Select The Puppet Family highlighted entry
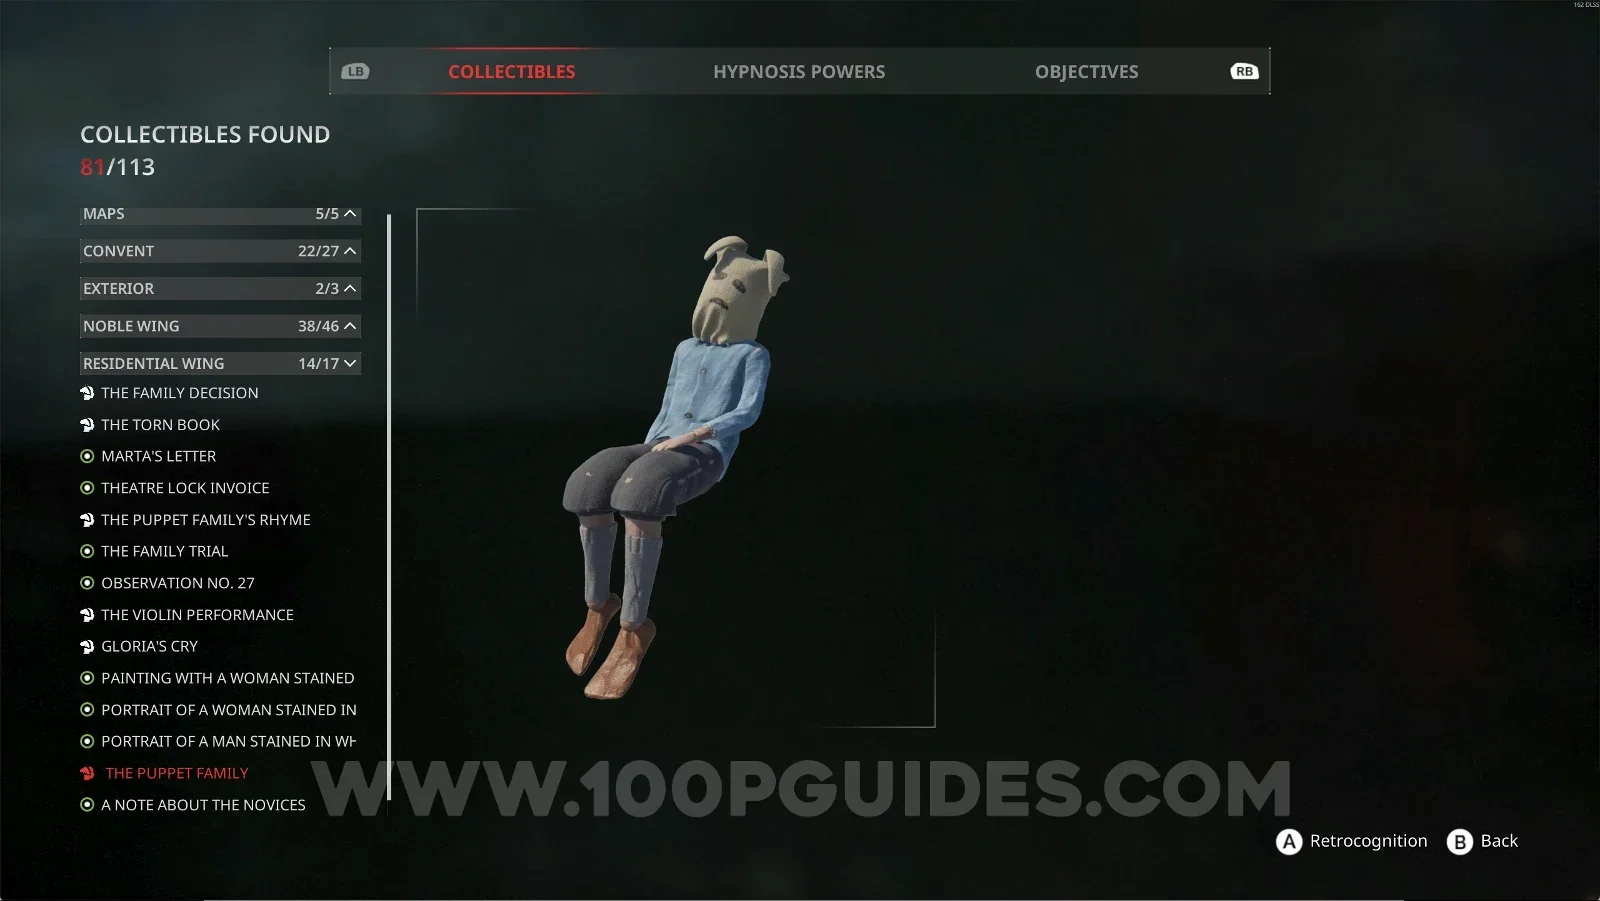 click(x=177, y=773)
